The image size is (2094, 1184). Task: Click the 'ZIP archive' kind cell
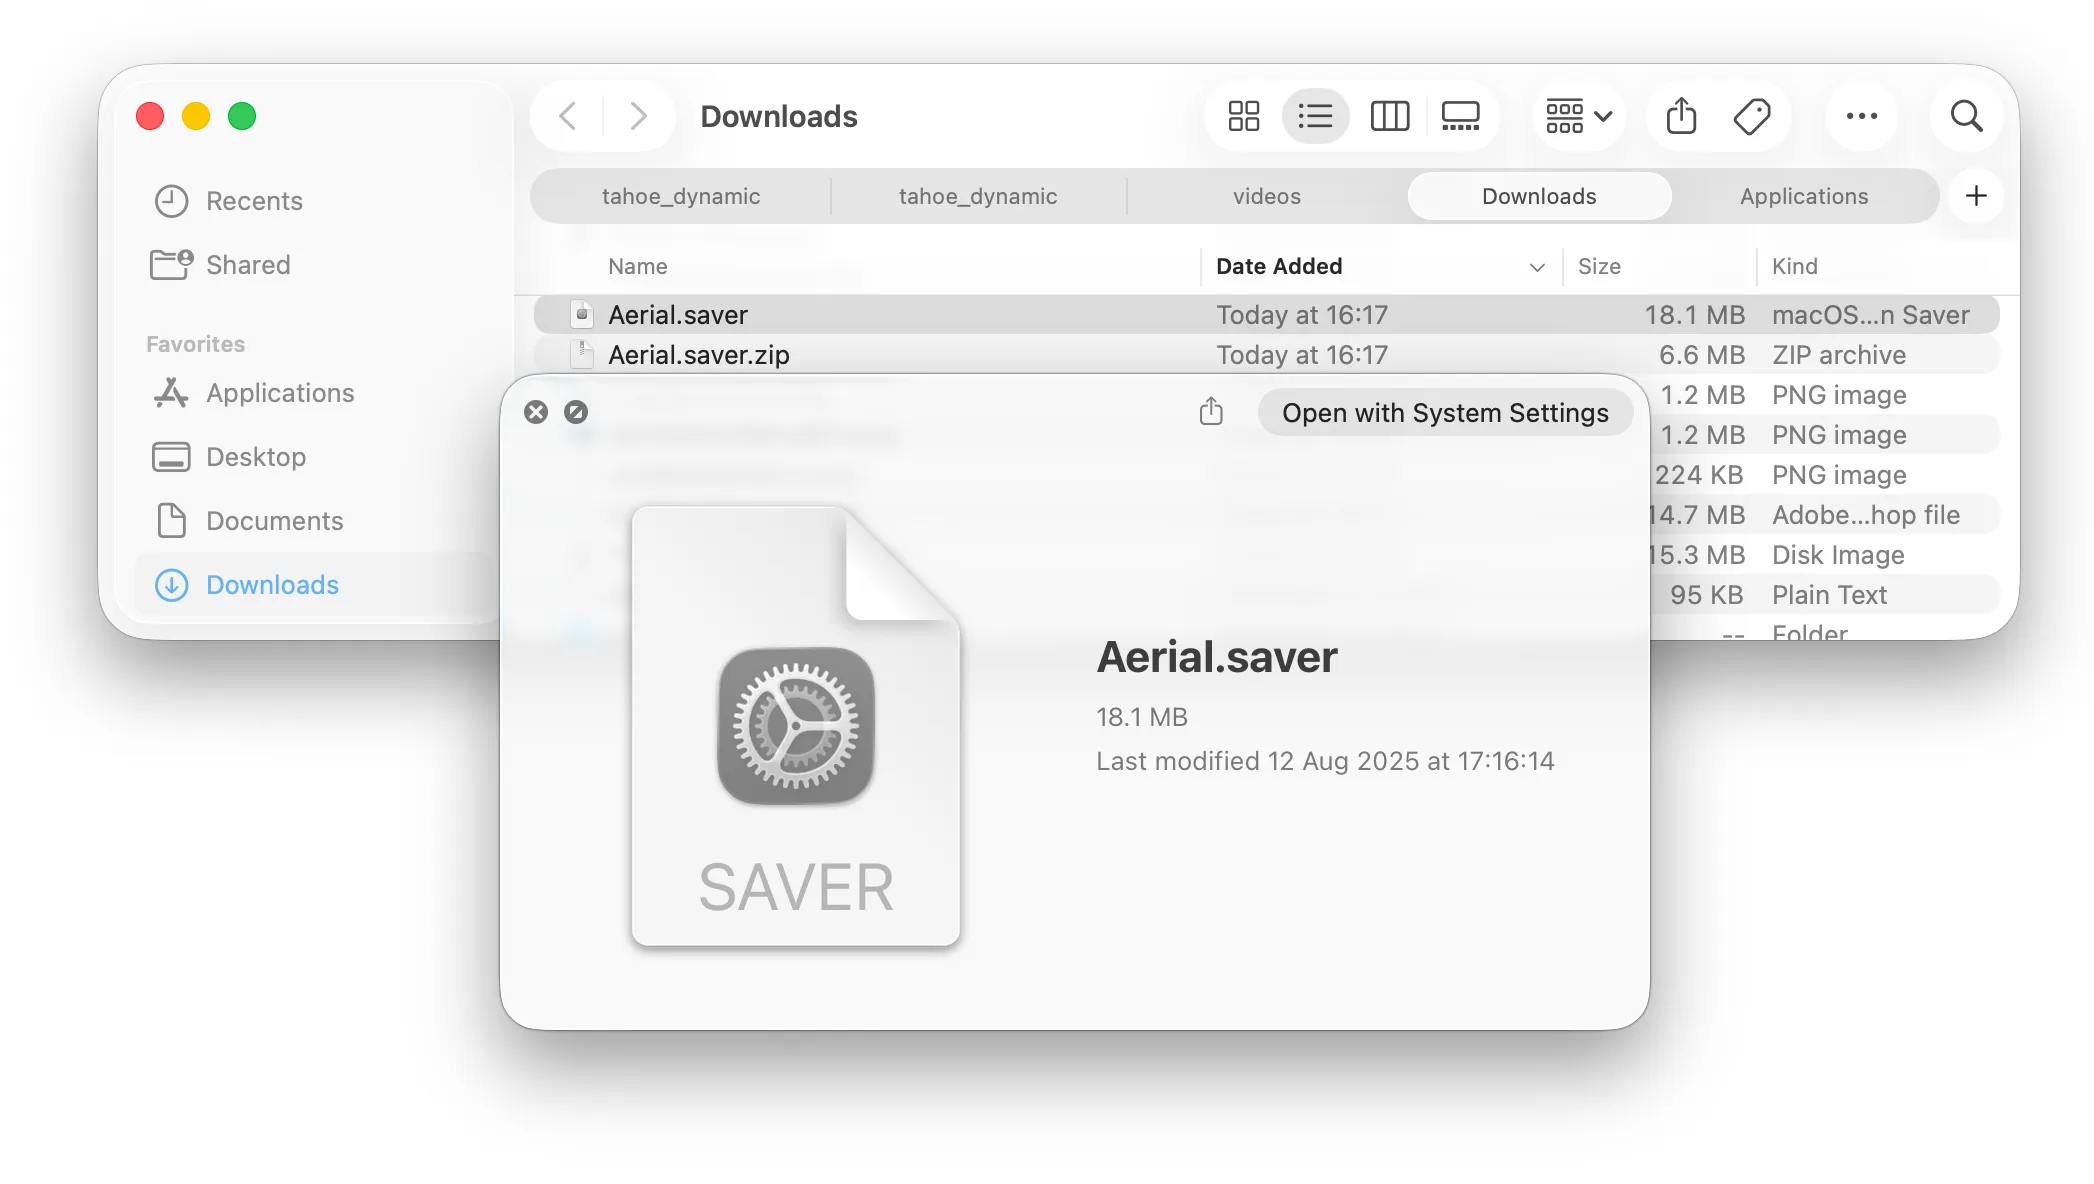(x=1838, y=355)
